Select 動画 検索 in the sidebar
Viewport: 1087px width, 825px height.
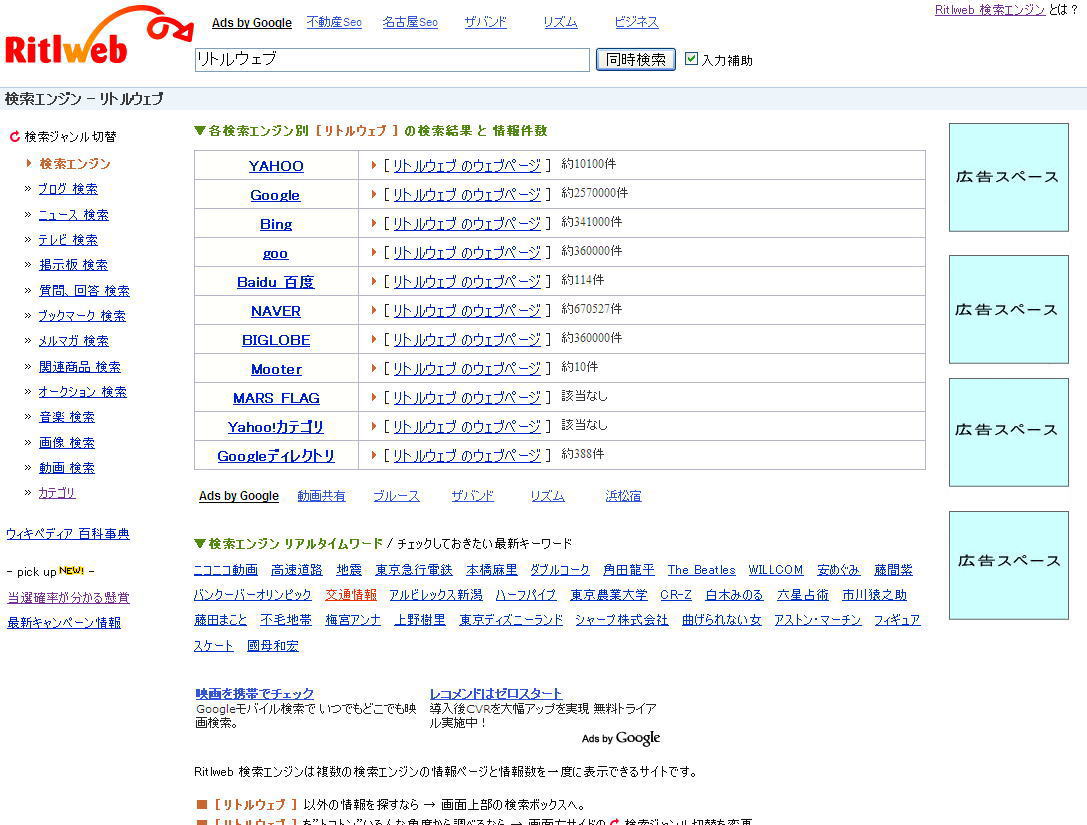67,468
